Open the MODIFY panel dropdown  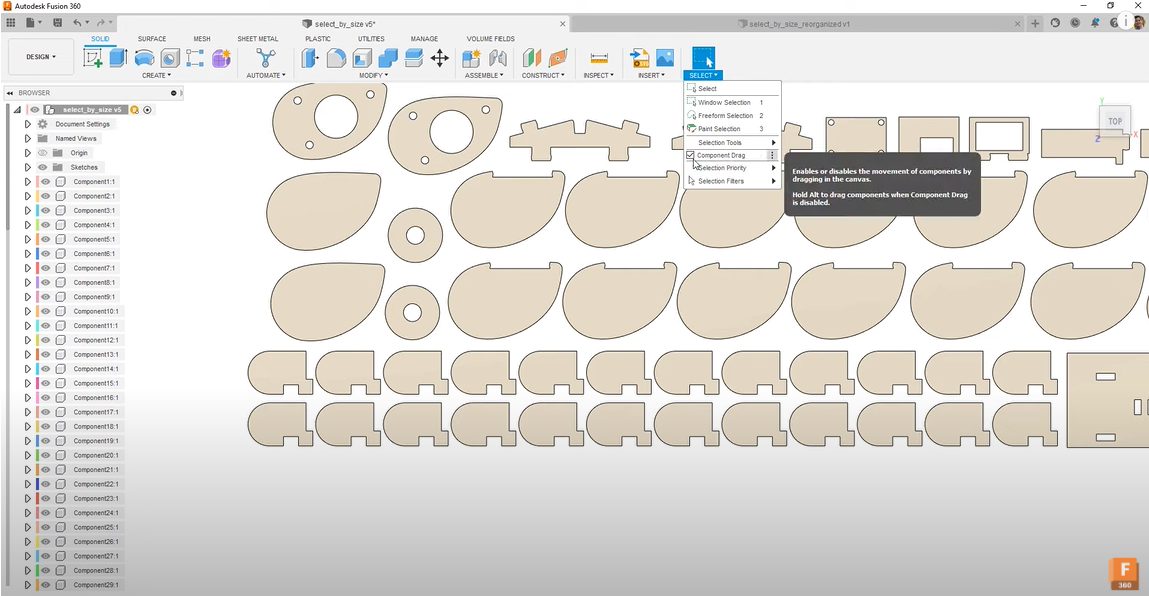pos(372,75)
